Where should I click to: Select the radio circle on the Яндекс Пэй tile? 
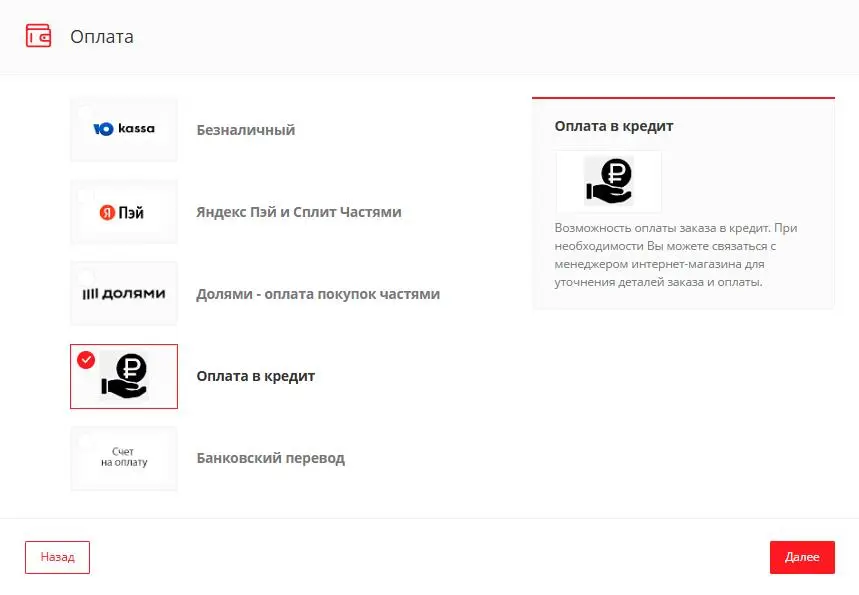[x=86, y=195]
